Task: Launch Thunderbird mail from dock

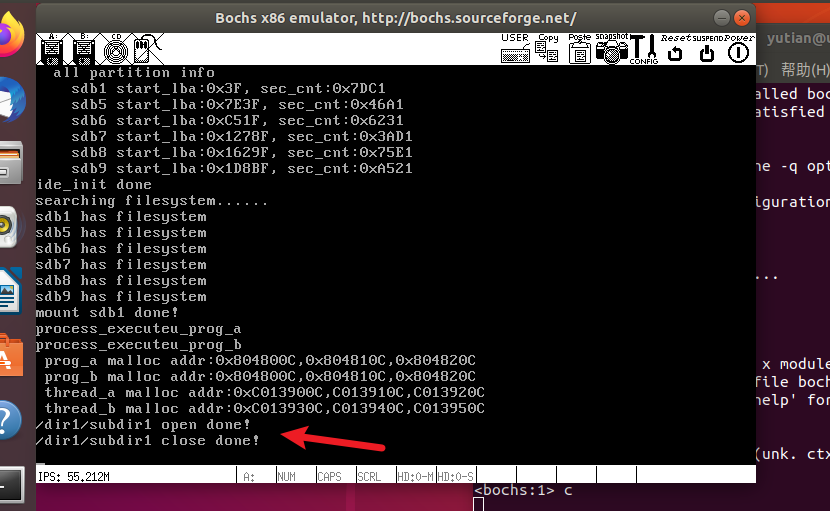Action: [x=10, y=98]
